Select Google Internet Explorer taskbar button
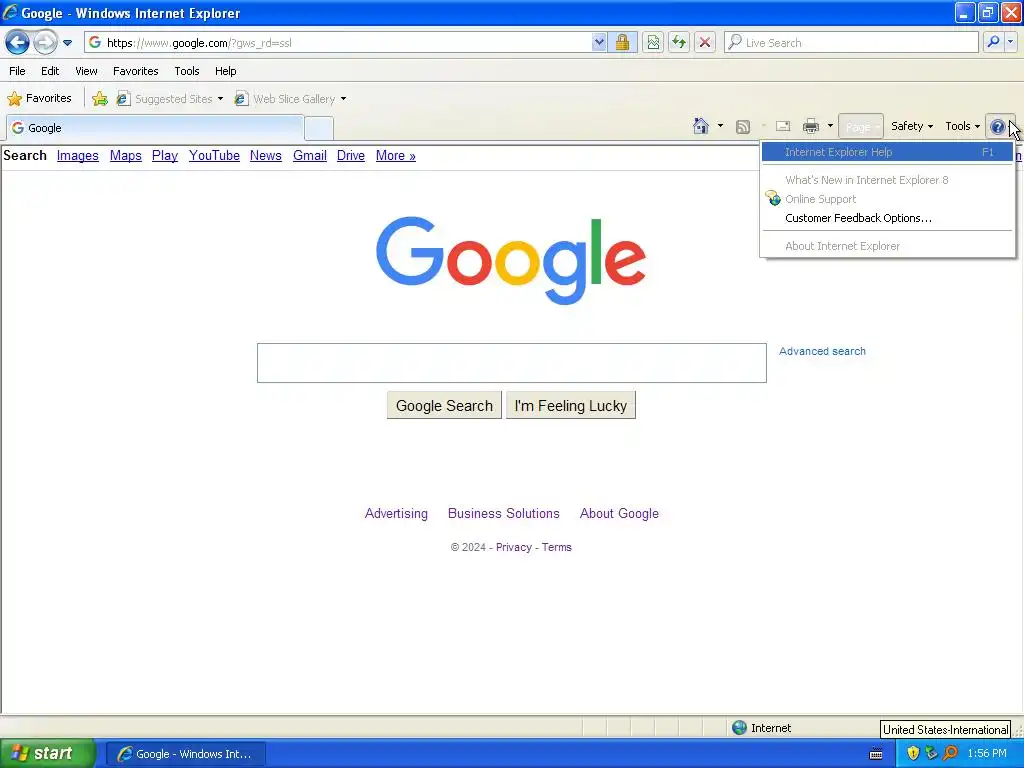The height and width of the screenshot is (768, 1024). click(x=185, y=754)
